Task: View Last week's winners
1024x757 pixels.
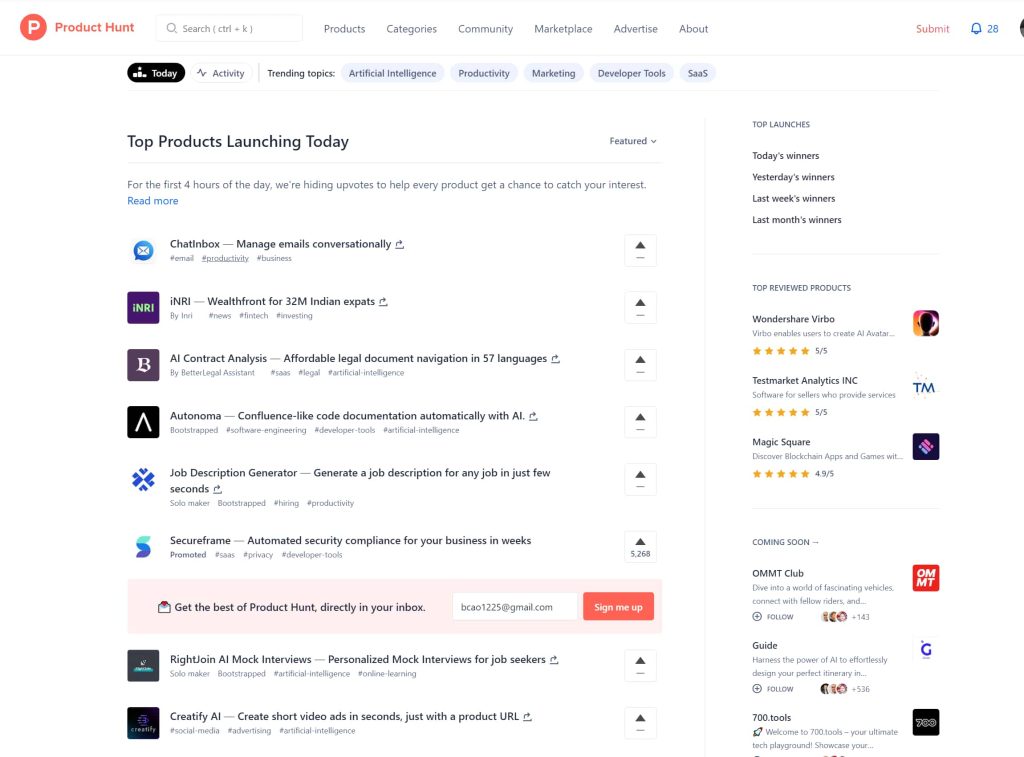Action: point(793,199)
